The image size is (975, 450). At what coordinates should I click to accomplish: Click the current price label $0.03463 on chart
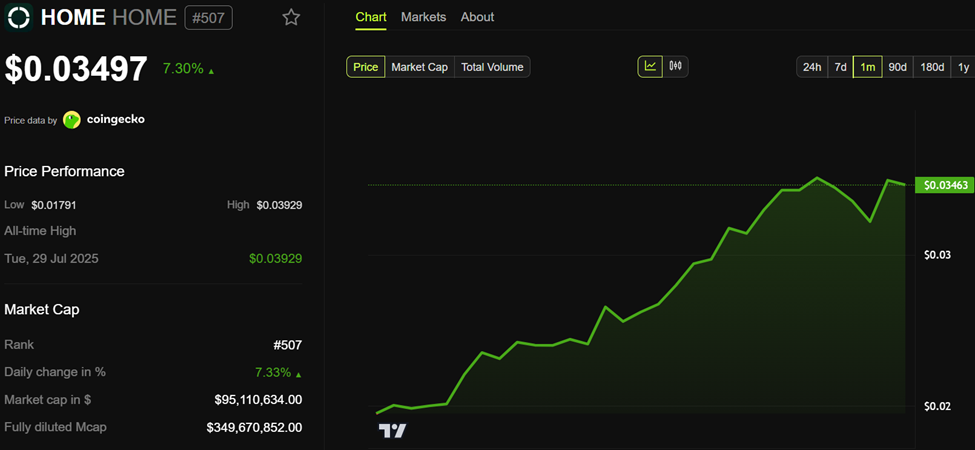(944, 185)
